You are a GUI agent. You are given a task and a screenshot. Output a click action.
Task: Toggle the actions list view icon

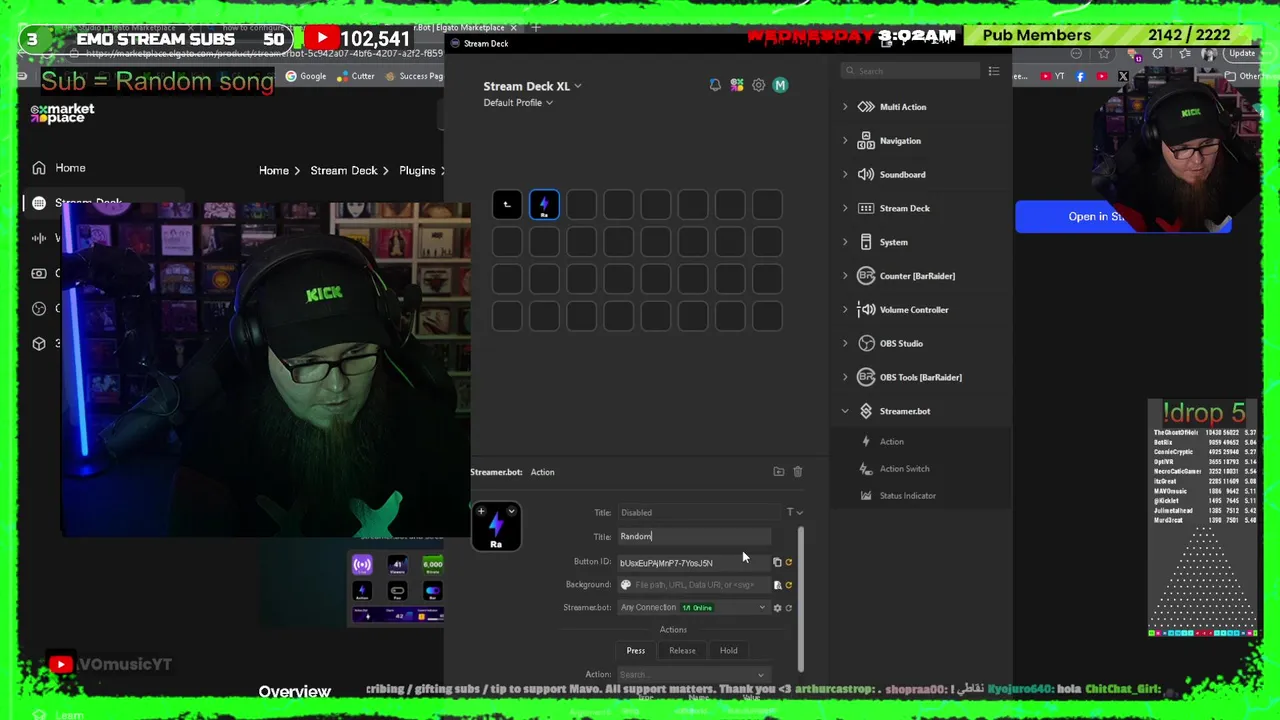click(x=994, y=71)
